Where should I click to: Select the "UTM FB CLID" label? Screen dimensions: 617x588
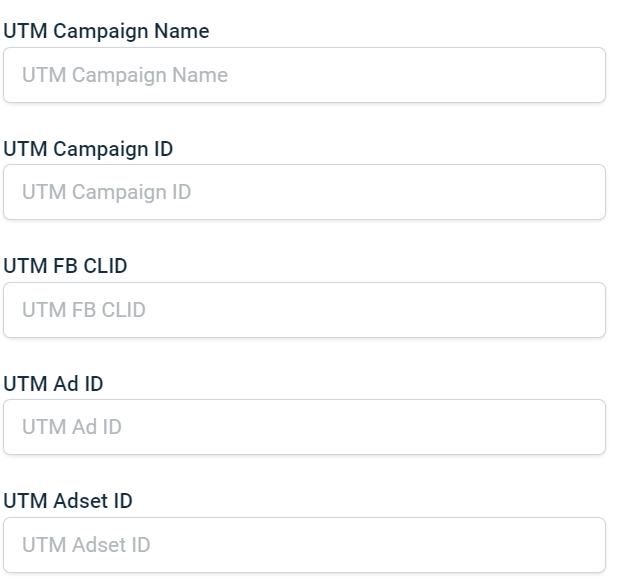tap(66, 266)
